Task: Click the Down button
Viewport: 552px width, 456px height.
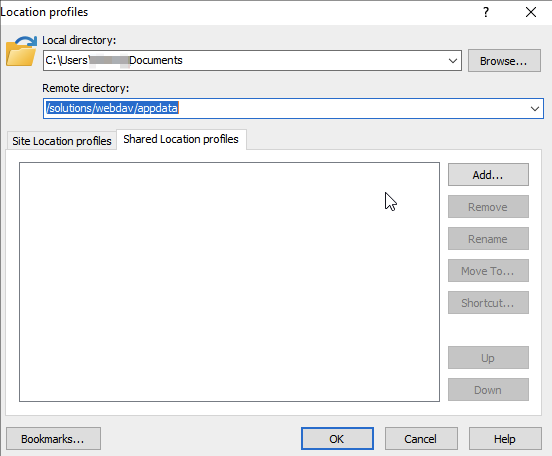Action: click(x=488, y=390)
